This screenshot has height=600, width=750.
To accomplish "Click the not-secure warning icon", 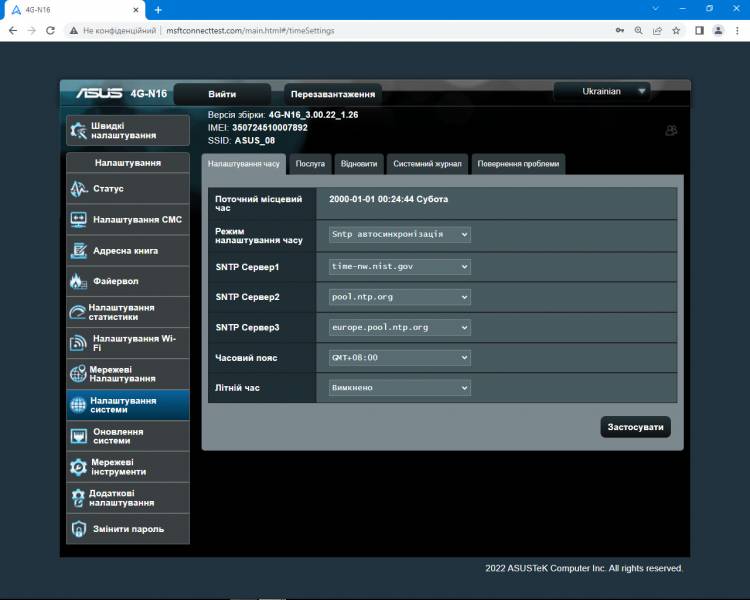I will pyautogui.click(x=73, y=31).
